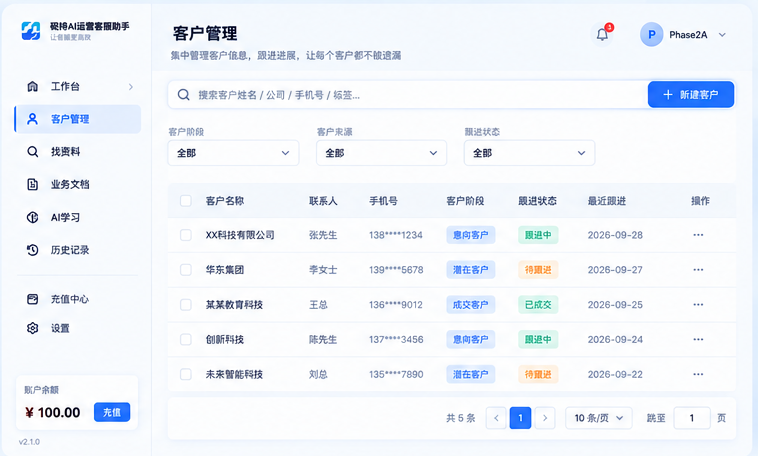Click the person icon beside 客户管理

point(32,119)
